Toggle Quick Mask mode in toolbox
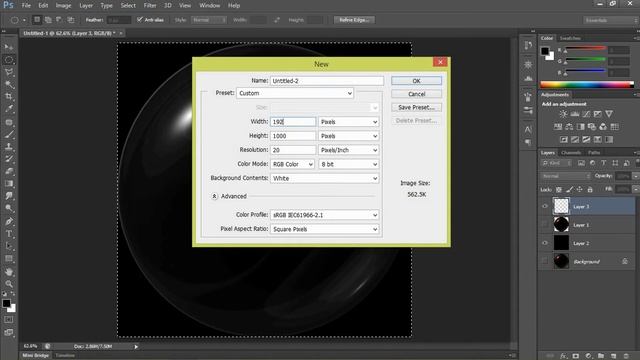This screenshot has height=360, width=640. 9,320
